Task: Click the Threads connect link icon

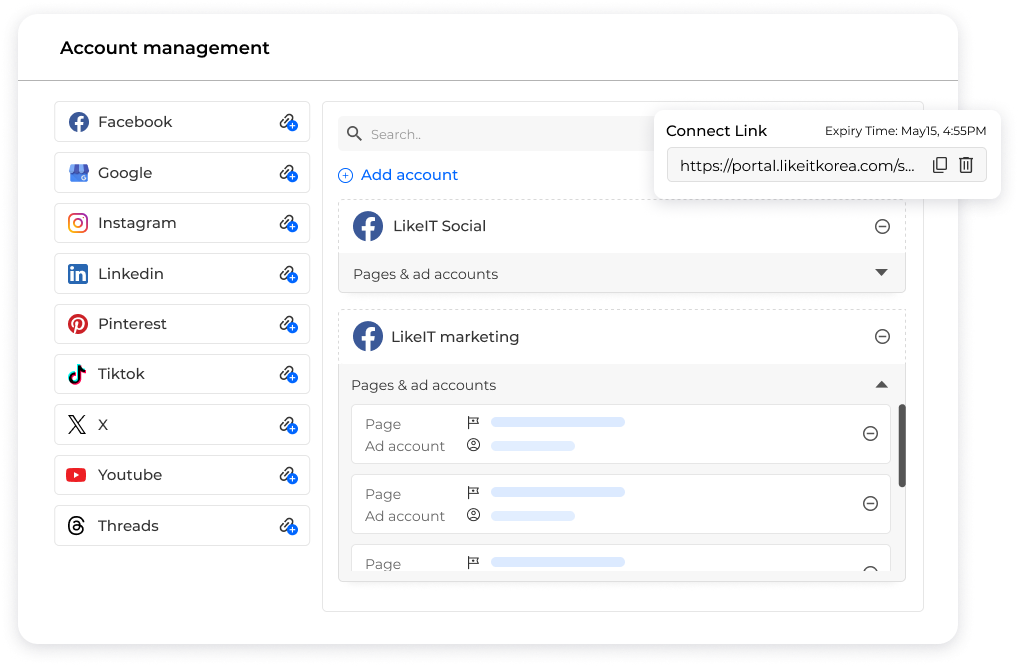Action: tap(289, 526)
